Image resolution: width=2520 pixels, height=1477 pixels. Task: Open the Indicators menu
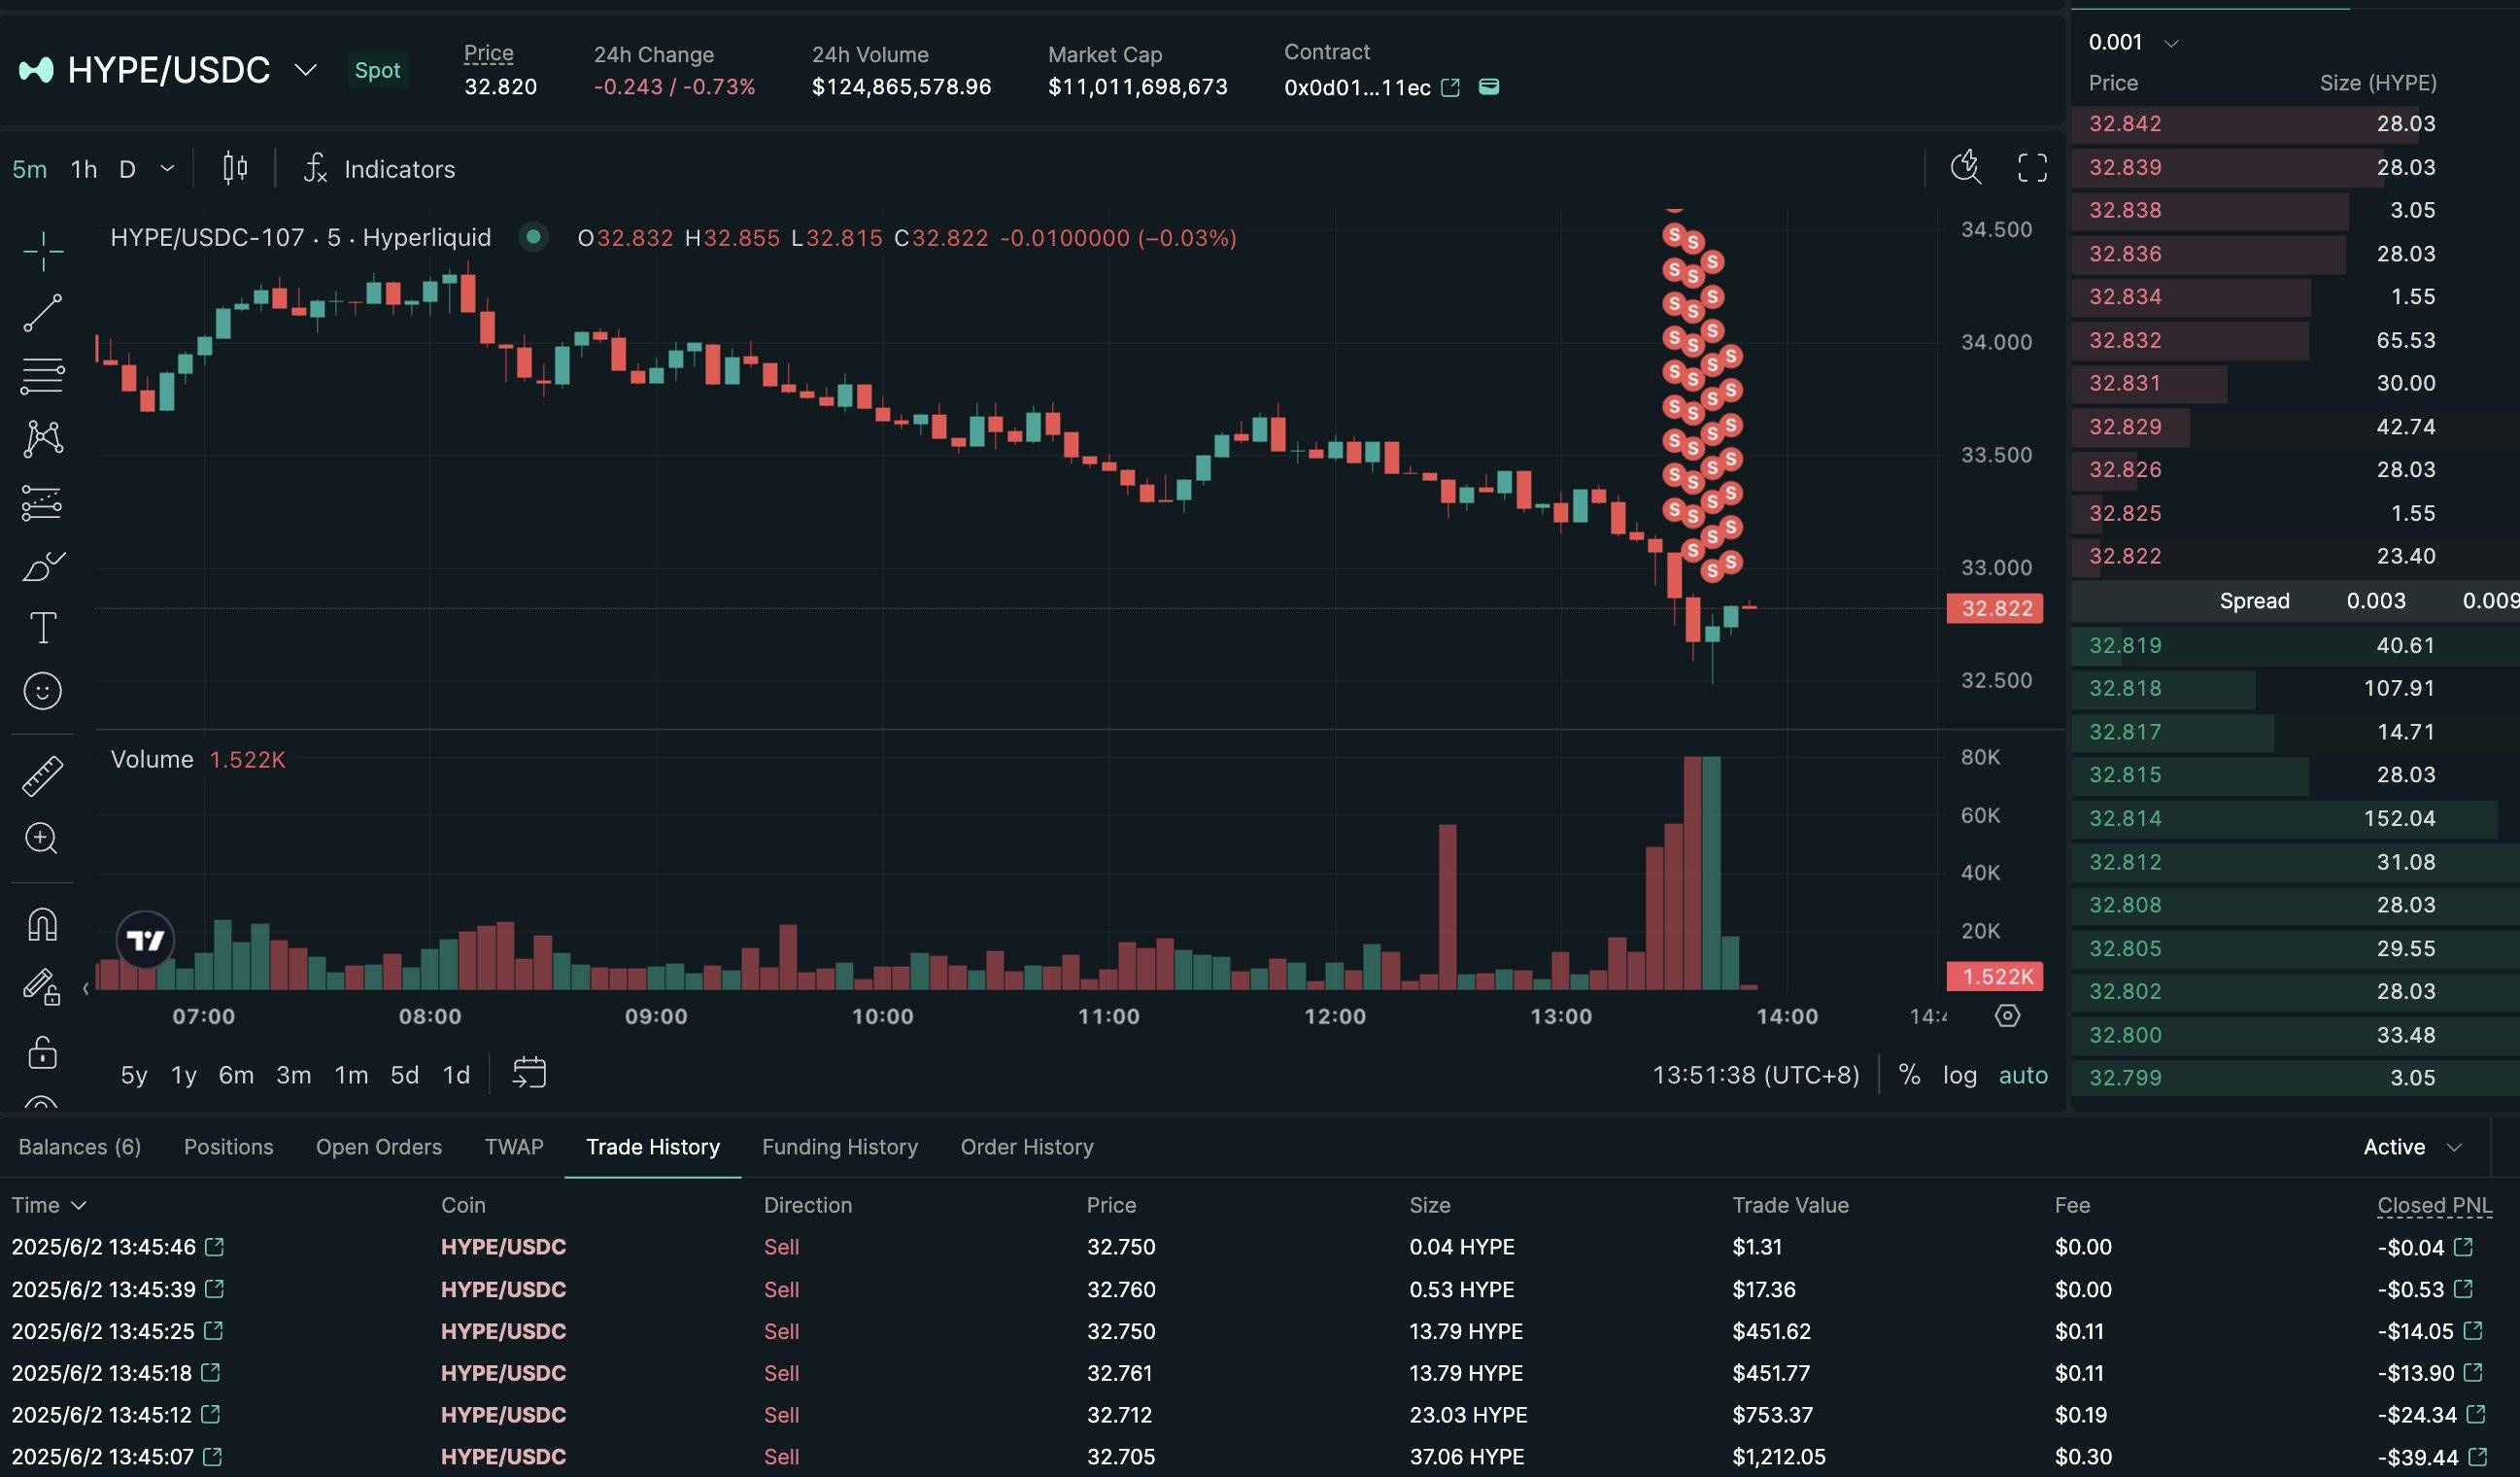(x=380, y=169)
